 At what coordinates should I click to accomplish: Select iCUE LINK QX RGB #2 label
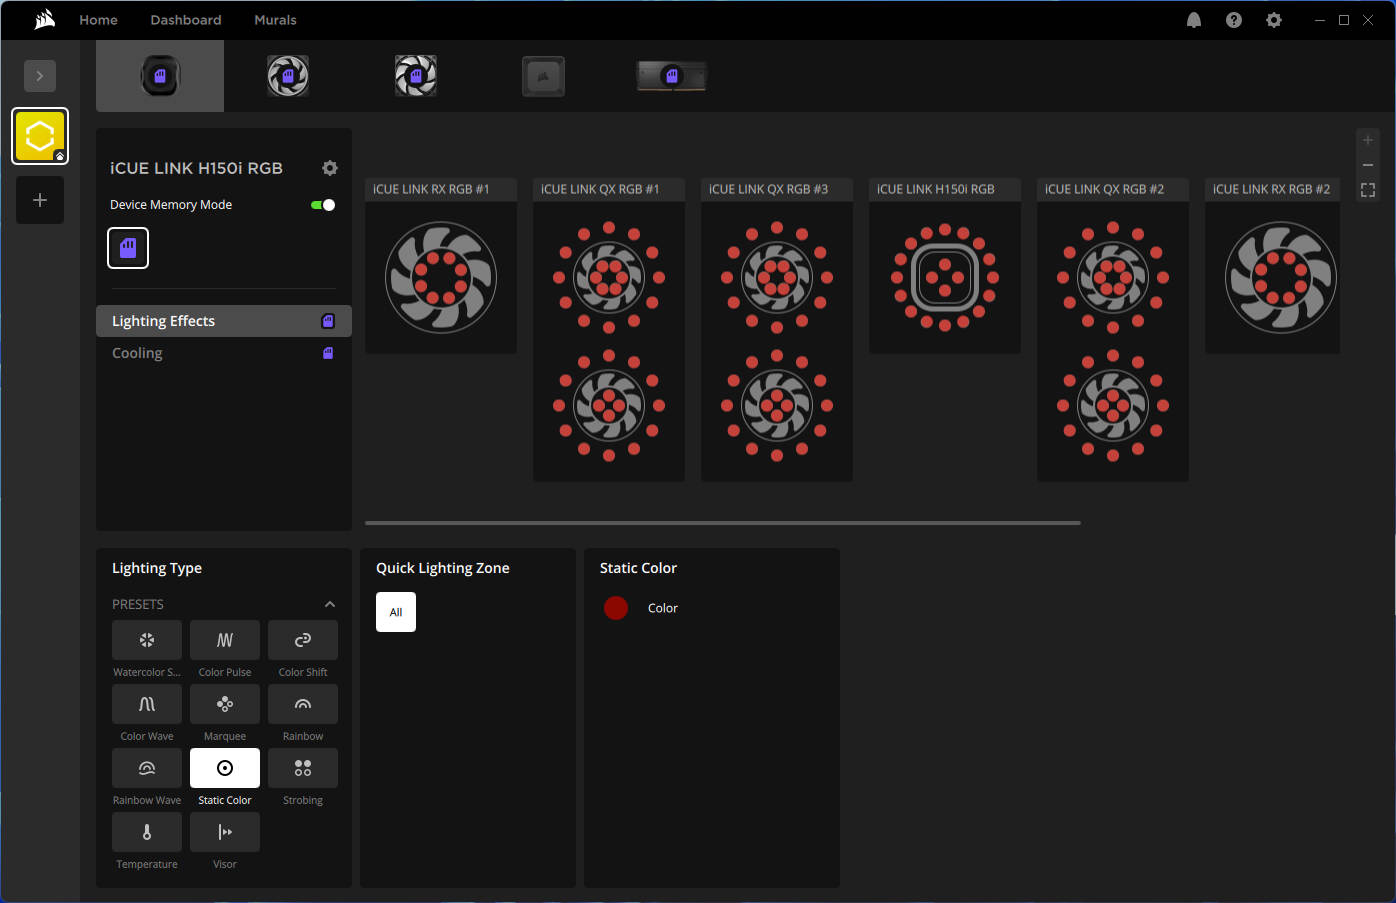tap(1104, 189)
